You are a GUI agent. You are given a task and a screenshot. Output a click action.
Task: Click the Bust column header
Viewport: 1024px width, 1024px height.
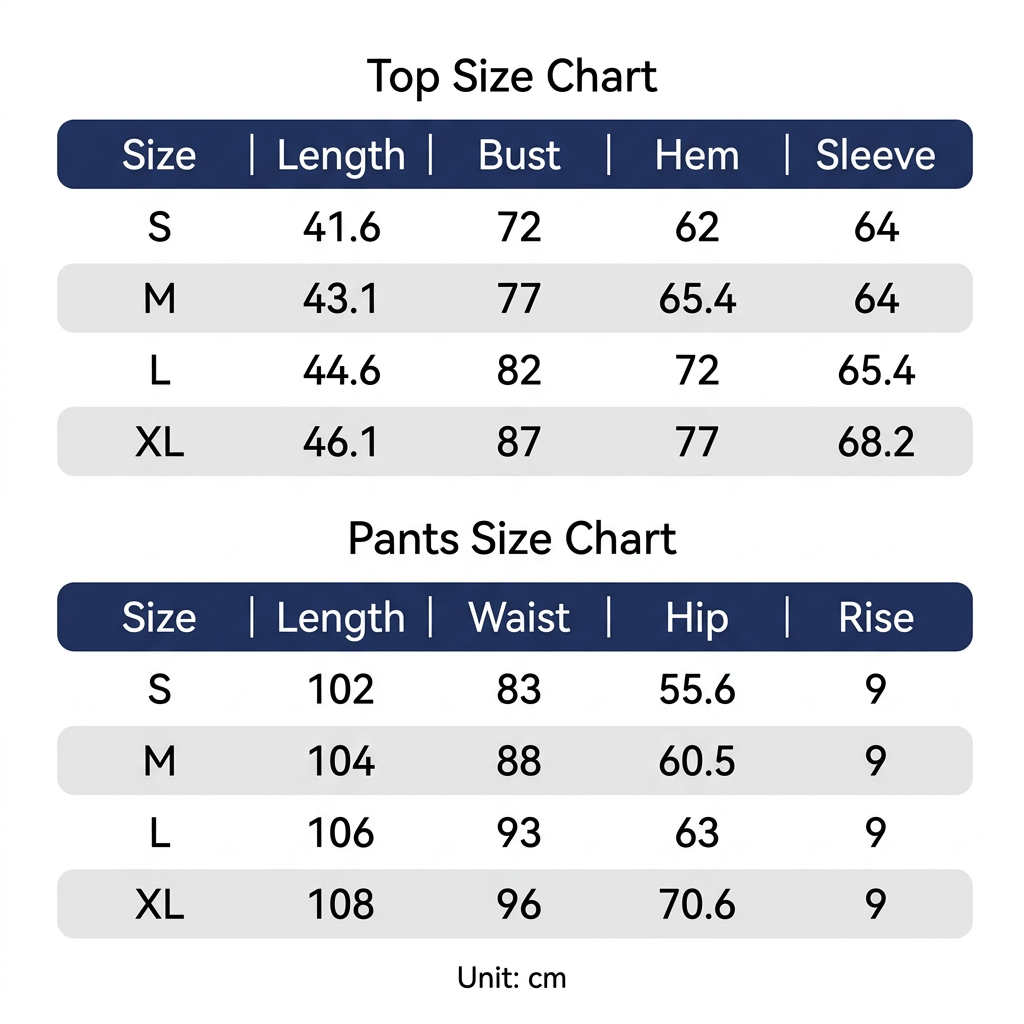[519, 155]
